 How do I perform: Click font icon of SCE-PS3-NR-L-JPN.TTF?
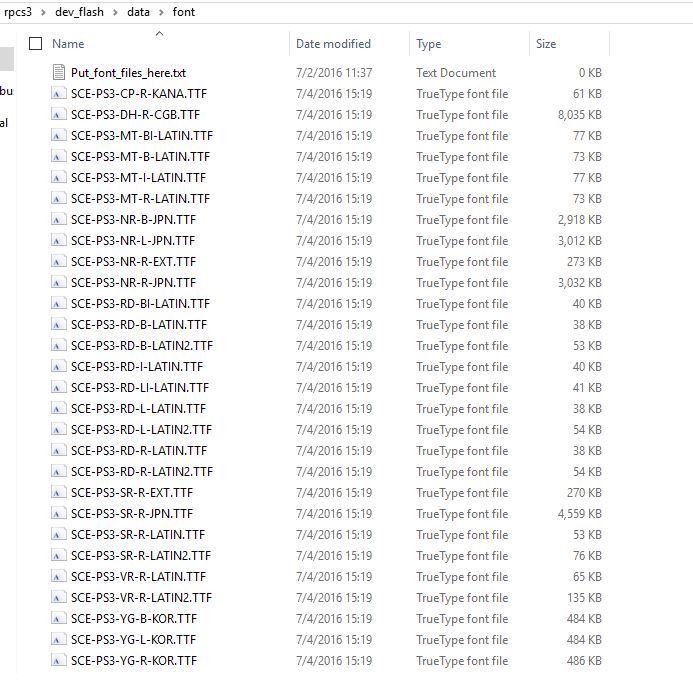(58, 240)
